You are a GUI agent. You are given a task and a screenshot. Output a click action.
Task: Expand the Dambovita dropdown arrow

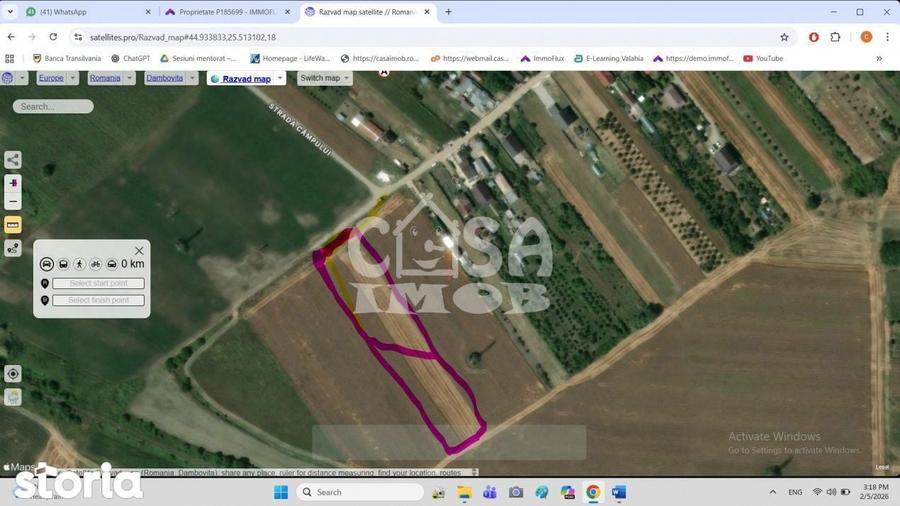192,78
